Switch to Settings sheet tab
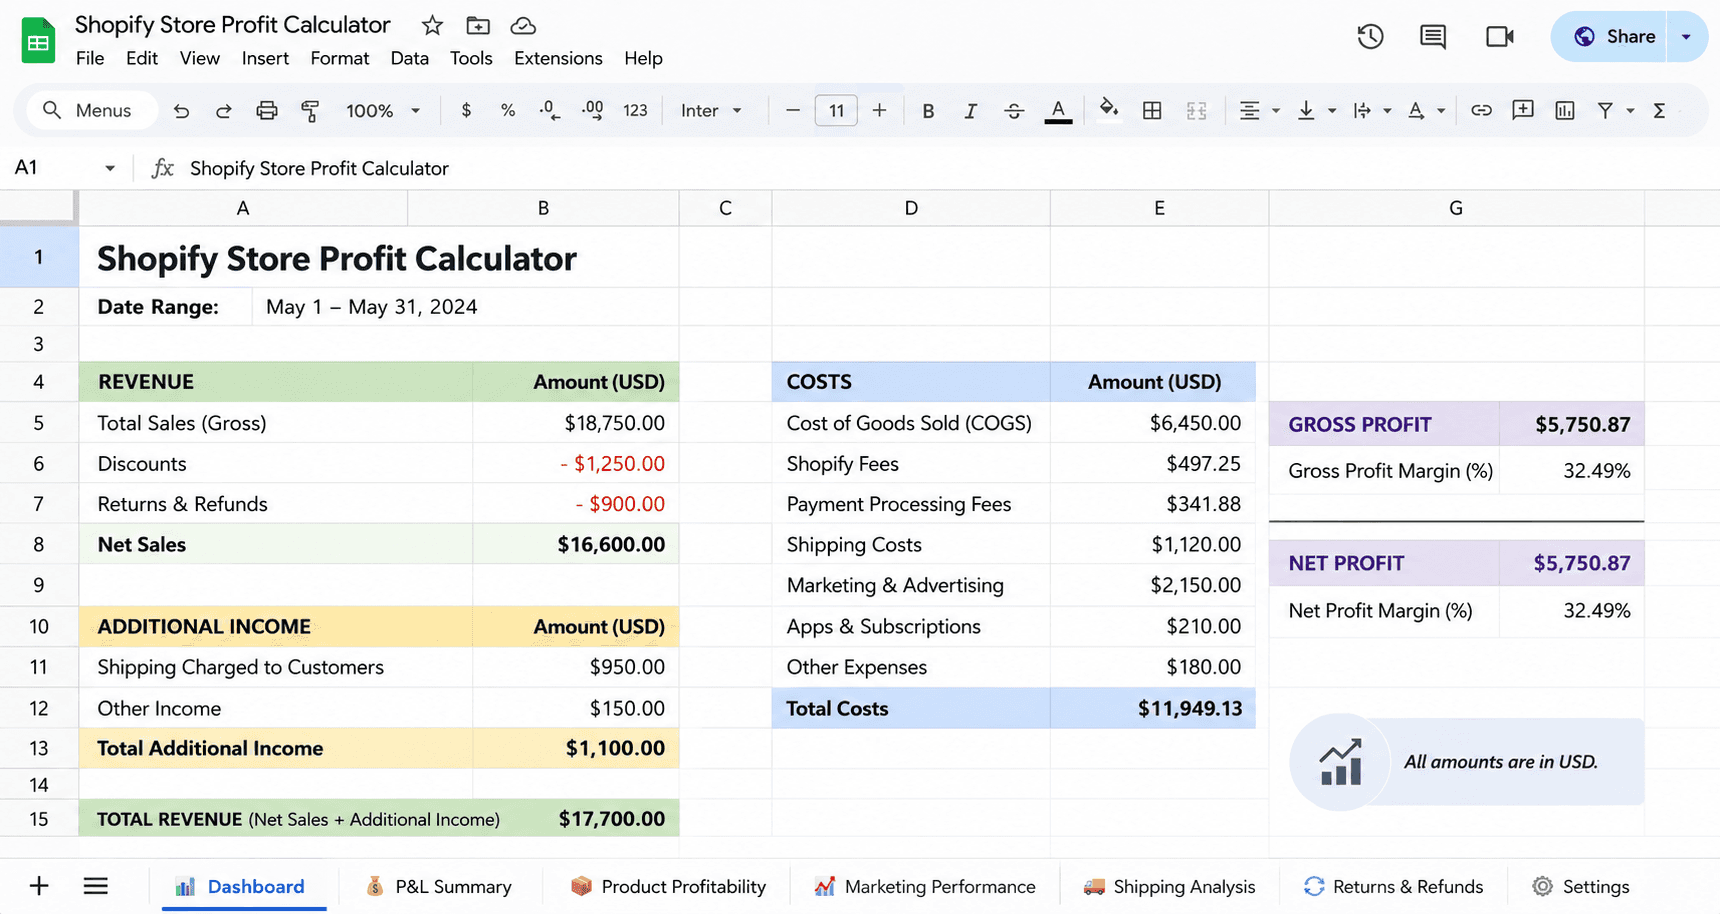The image size is (1720, 914). [x=1581, y=886]
